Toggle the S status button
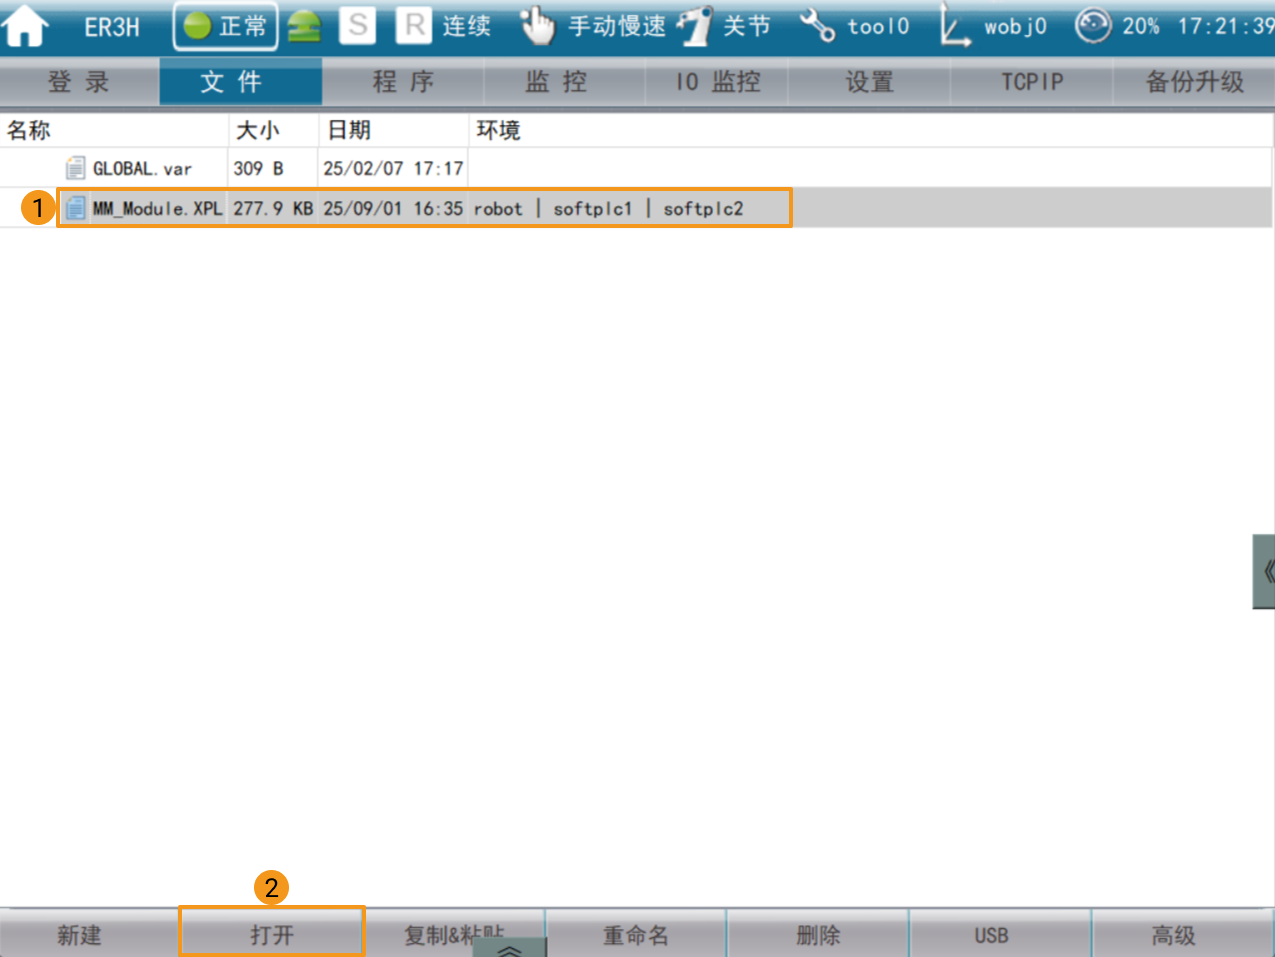This screenshot has width=1275, height=957. coord(357,25)
